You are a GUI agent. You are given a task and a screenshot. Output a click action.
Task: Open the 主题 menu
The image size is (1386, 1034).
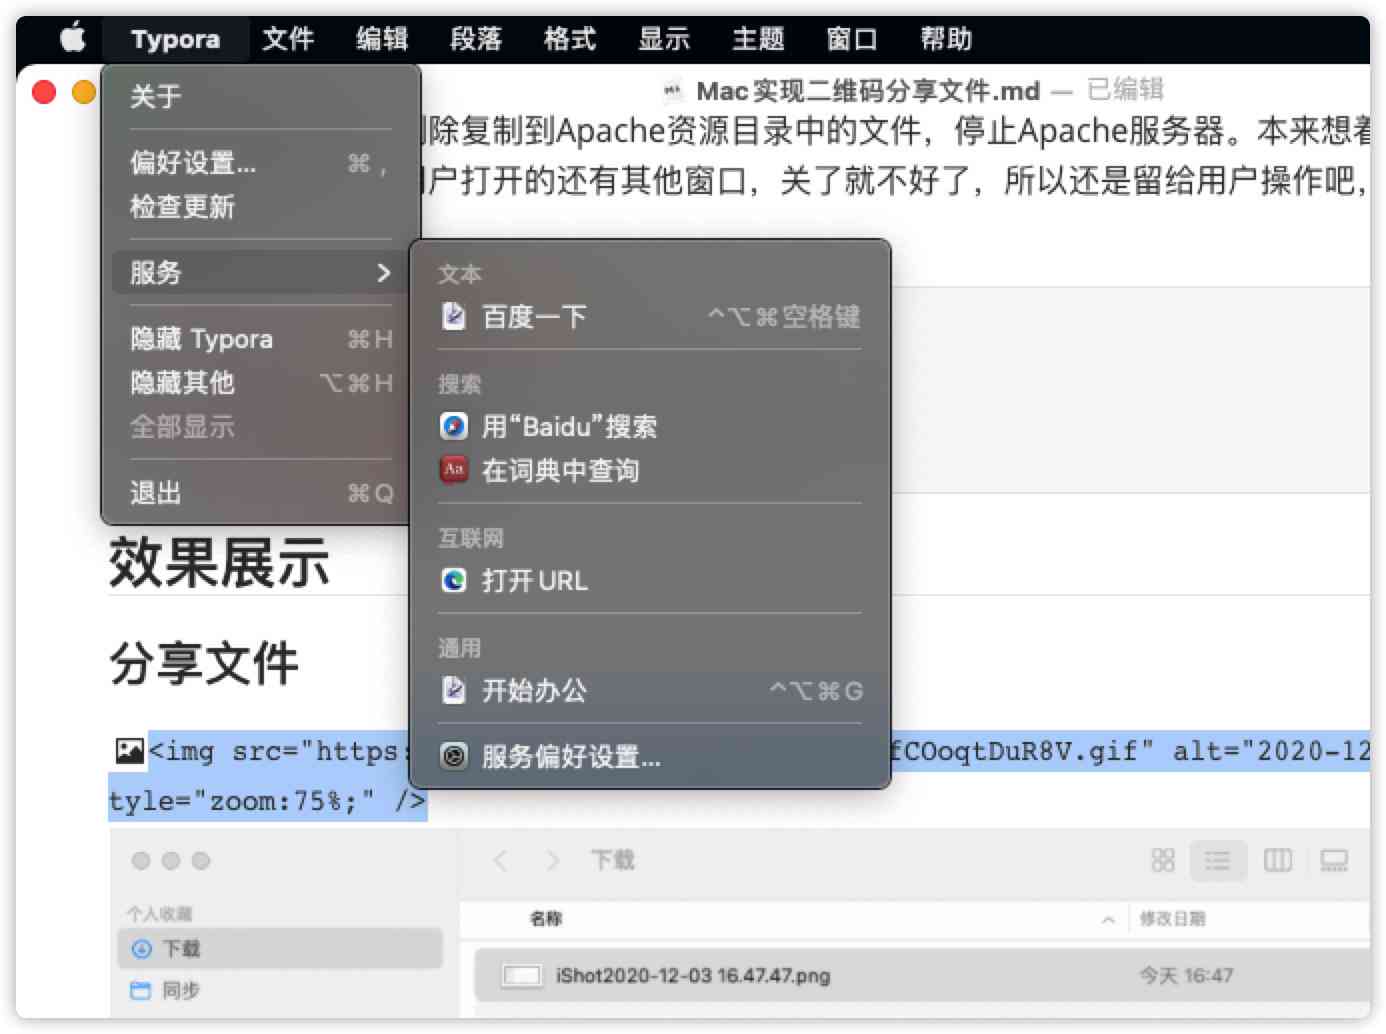pyautogui.click(x=758, y=39)
